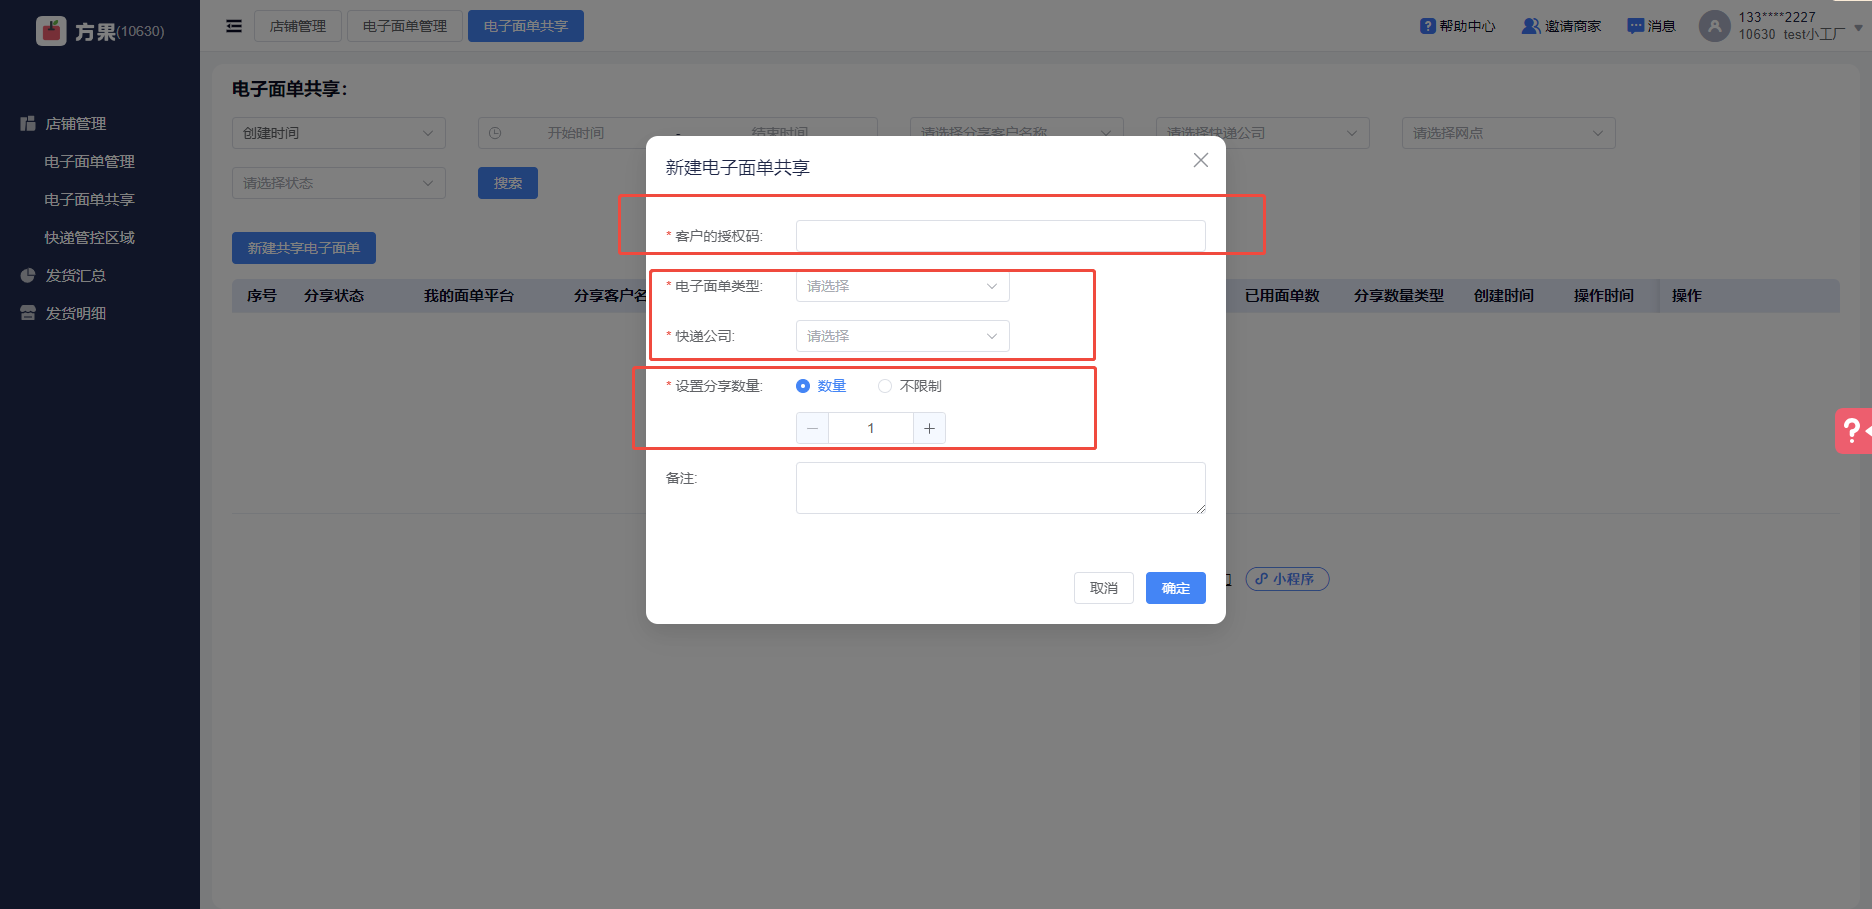
Task: Click the 序号 column header
Action: 262,296
